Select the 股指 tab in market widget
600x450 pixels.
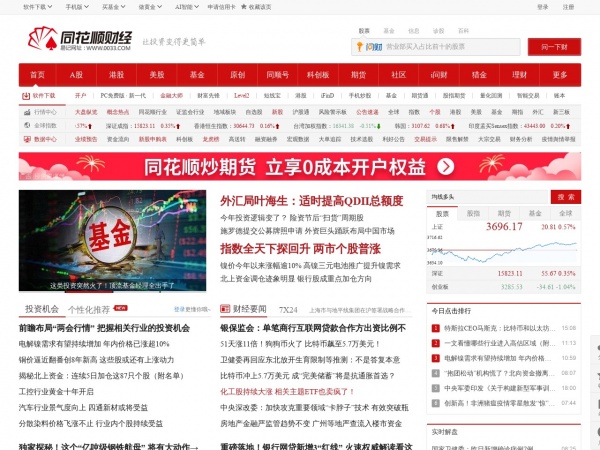pyautogui.click(x=473, y=214)
